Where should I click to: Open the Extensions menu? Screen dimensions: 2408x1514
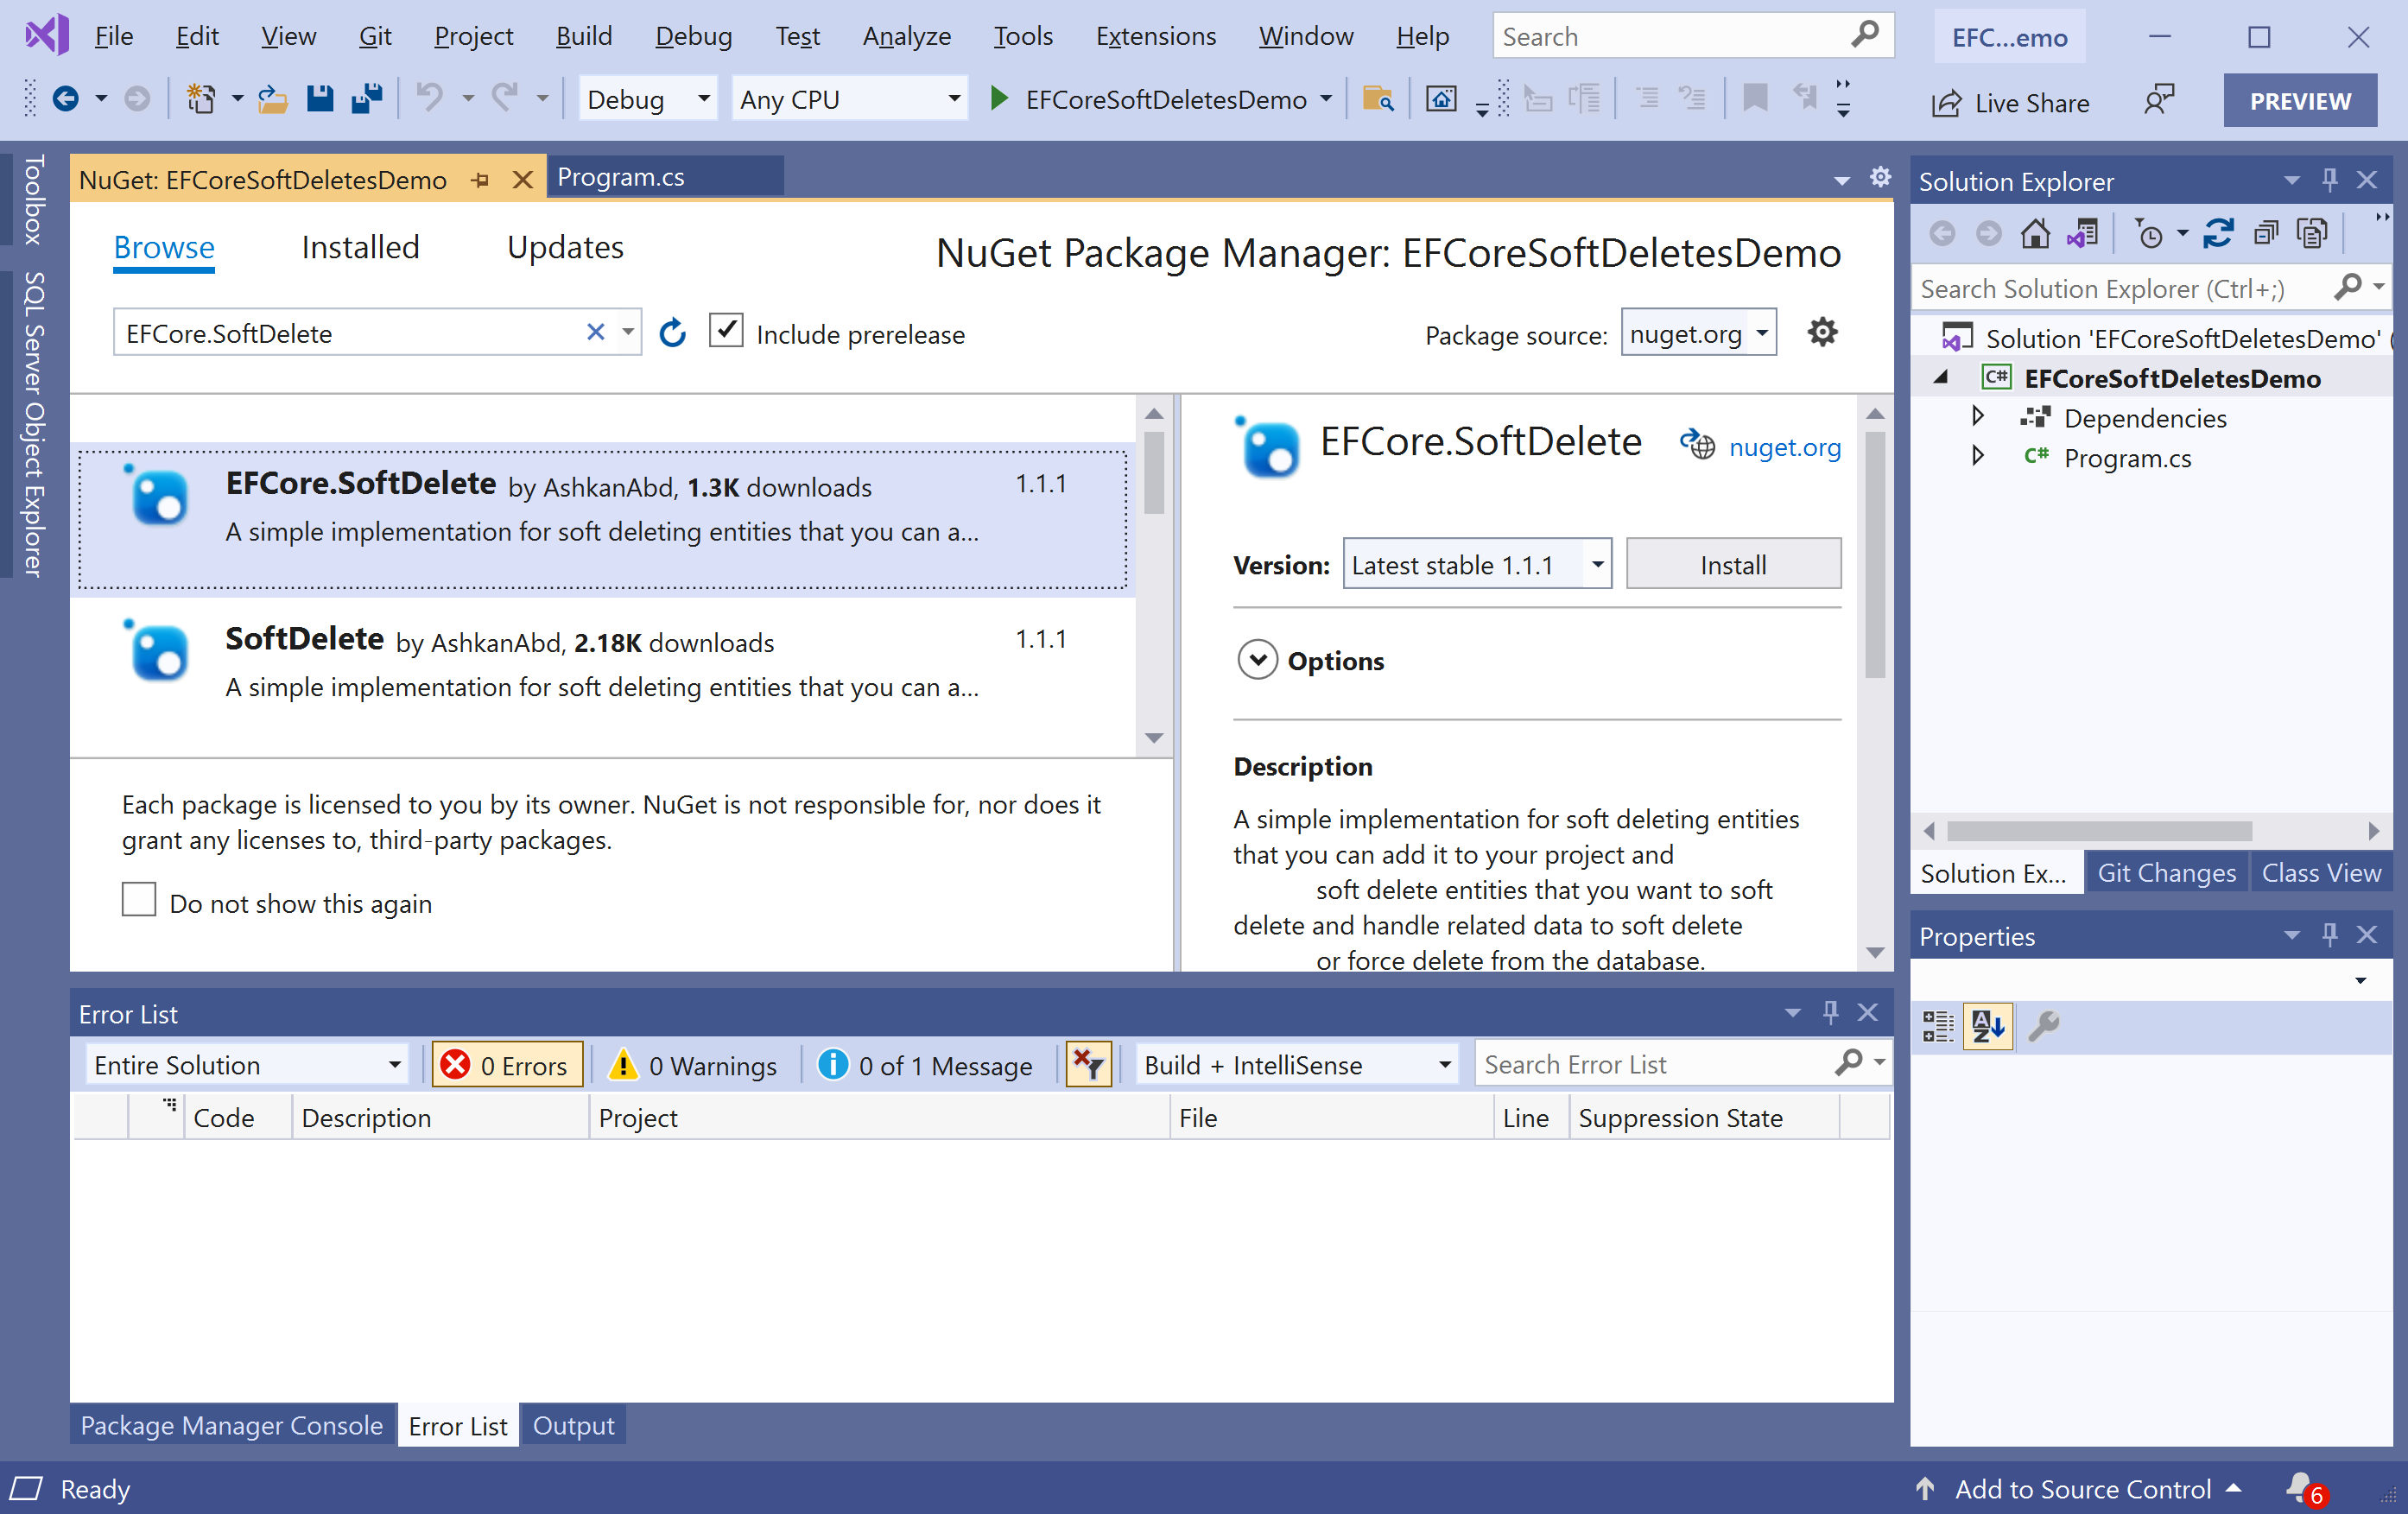(x=1155, y=36)
